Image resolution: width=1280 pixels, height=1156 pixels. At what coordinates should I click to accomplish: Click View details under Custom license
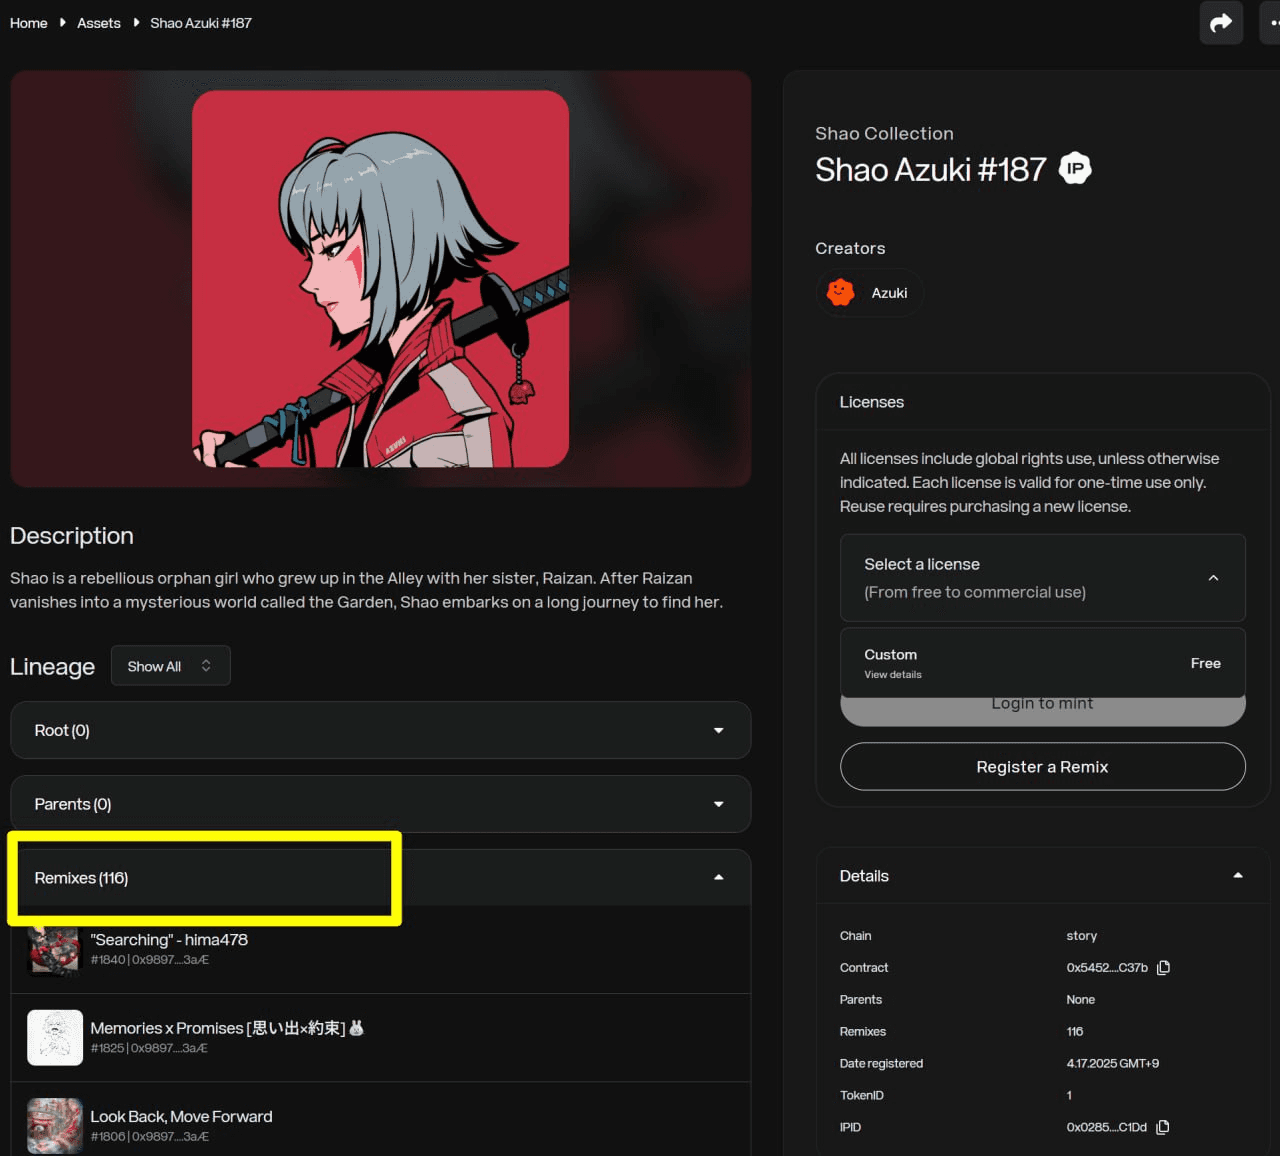click(893, 675)
